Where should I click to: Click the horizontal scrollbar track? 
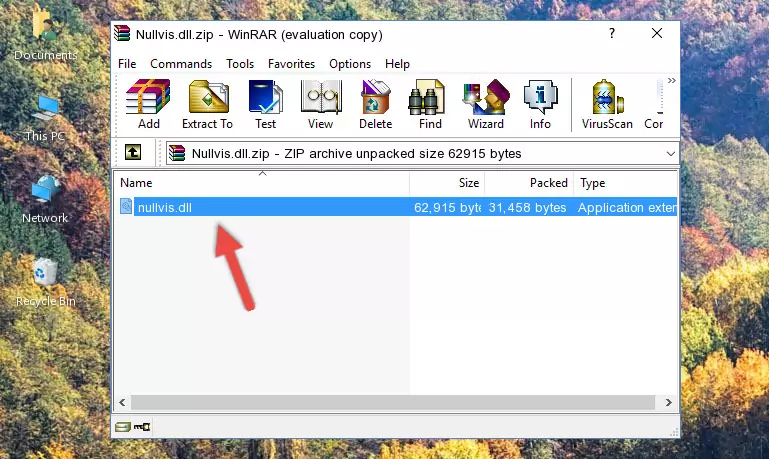click(393, 403)
